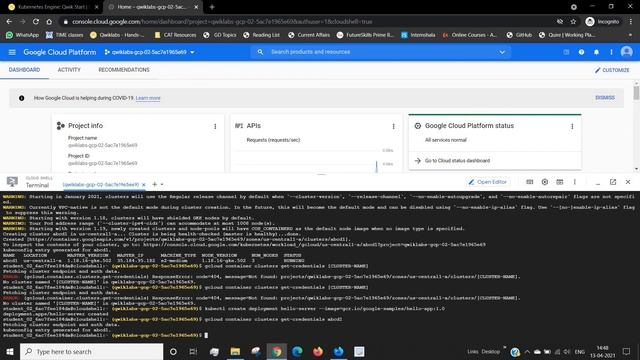Screen dimensions: 640x360
Task: Click the Chrome back navigation arrow
Action: [9, 21]
